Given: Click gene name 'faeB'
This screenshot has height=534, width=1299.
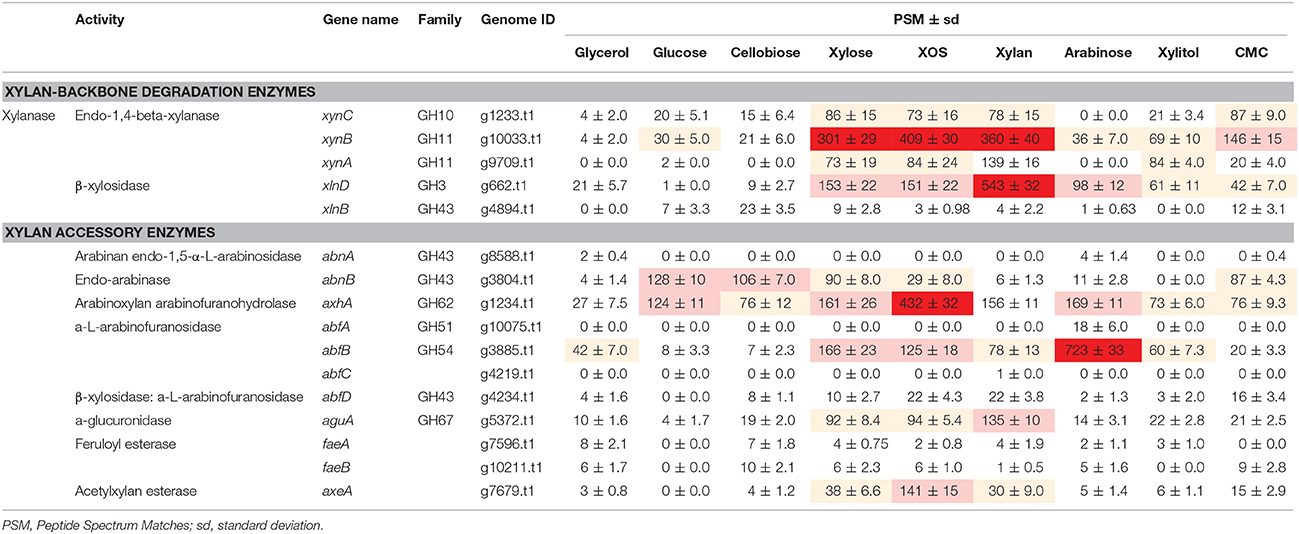Looking at the screenshot, I should point(338,466).
